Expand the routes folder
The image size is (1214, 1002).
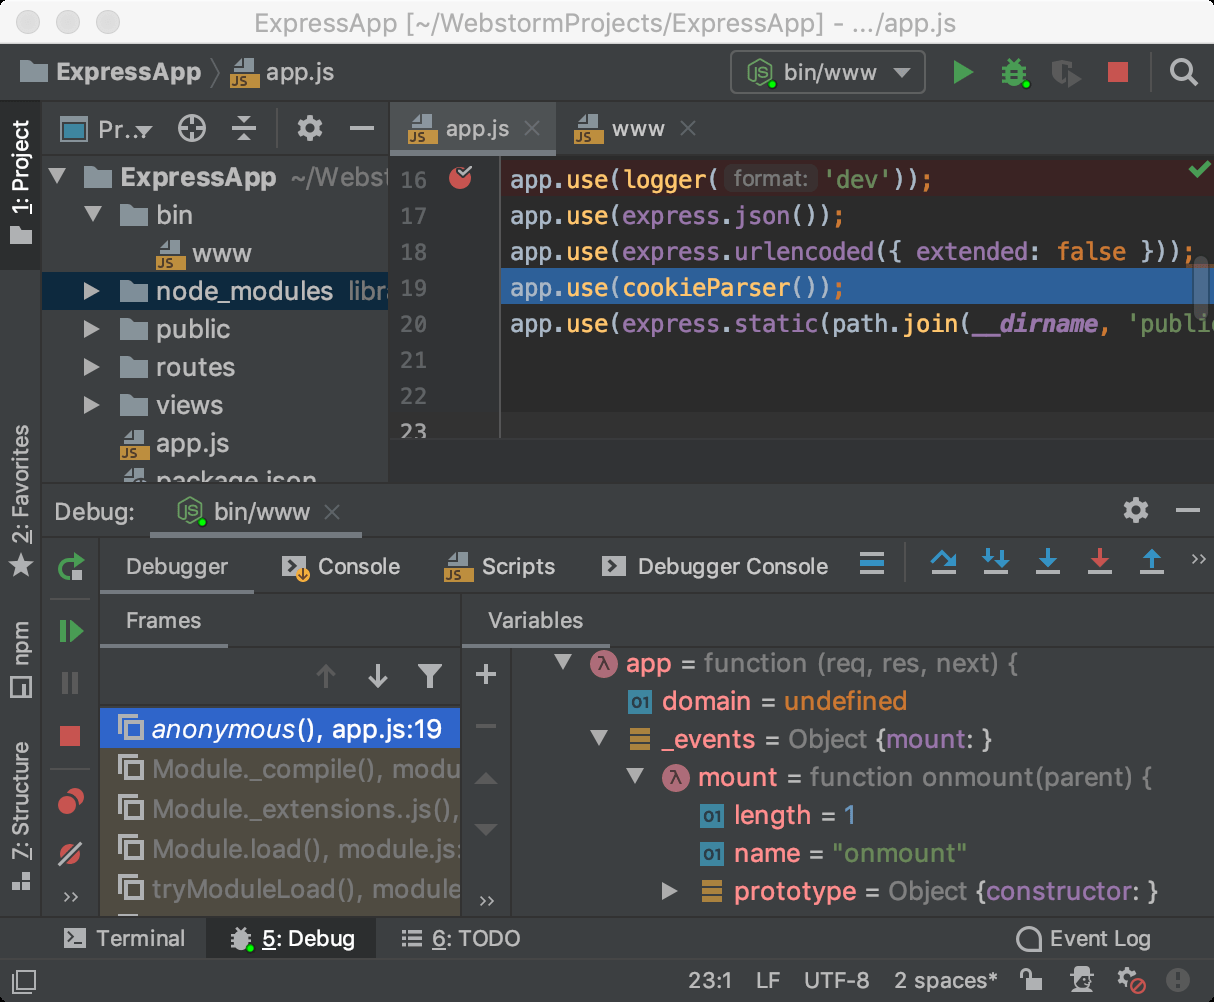[x=92, y=367]
